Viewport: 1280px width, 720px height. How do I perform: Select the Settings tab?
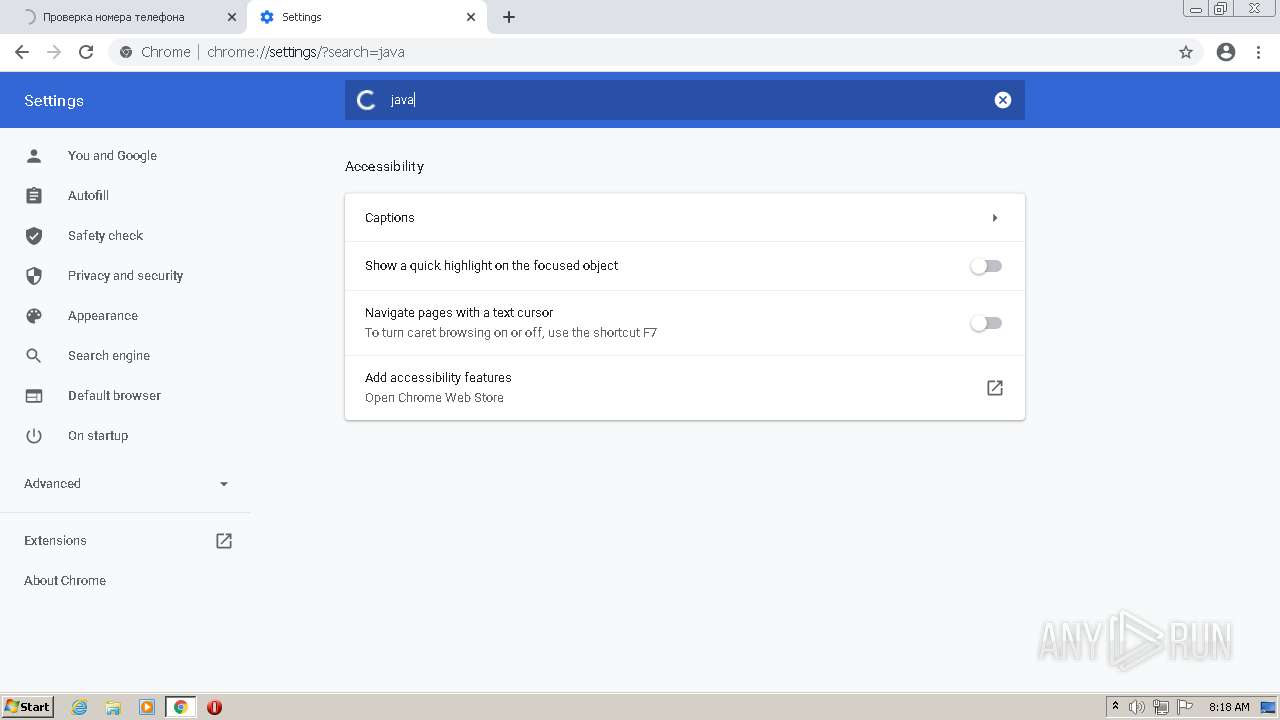[366, 17]
